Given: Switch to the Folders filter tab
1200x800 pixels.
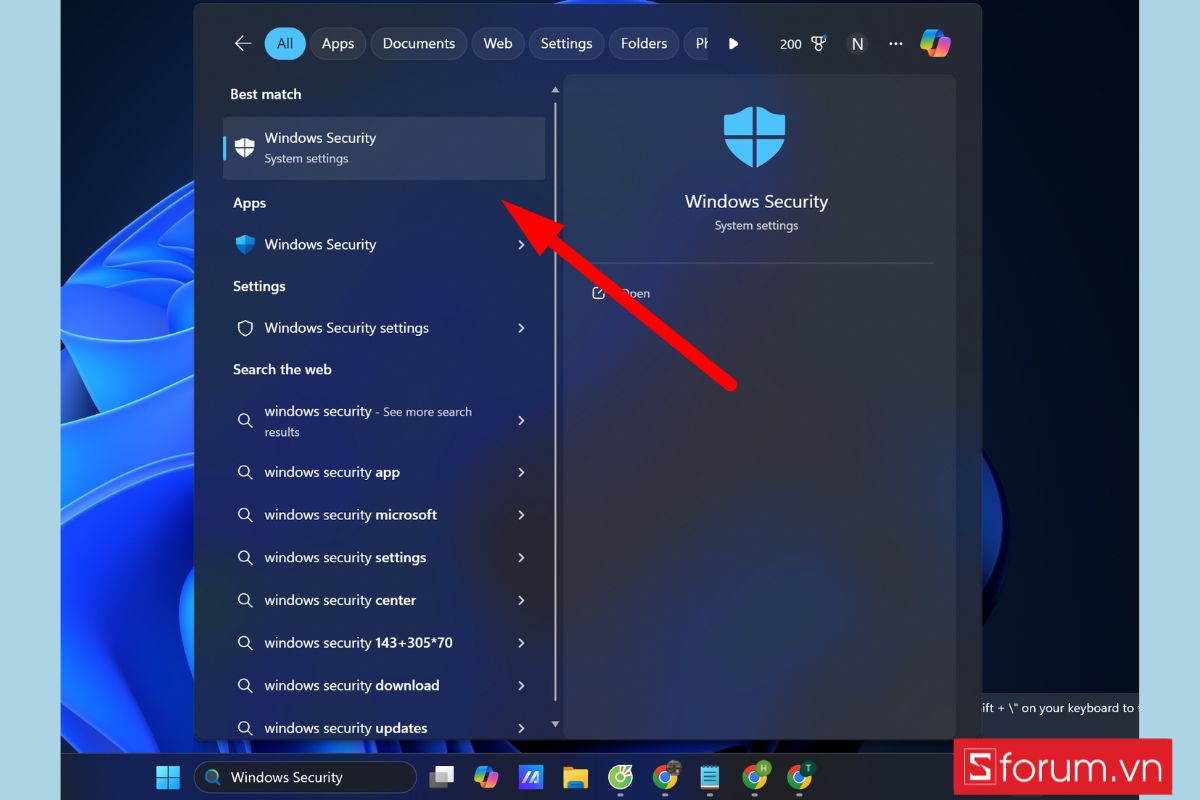Looking at the screenshot, I should (644, 43).
